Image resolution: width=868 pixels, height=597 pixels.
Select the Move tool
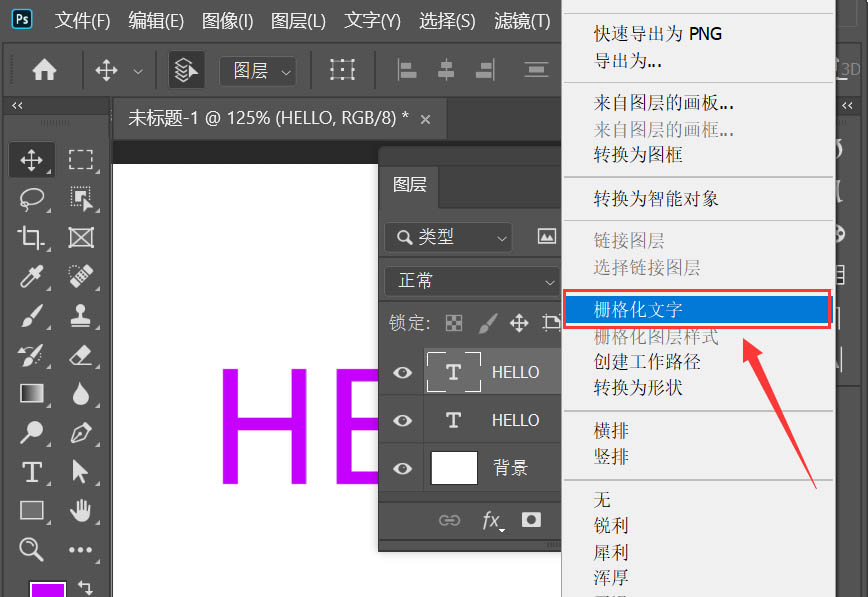32,158
